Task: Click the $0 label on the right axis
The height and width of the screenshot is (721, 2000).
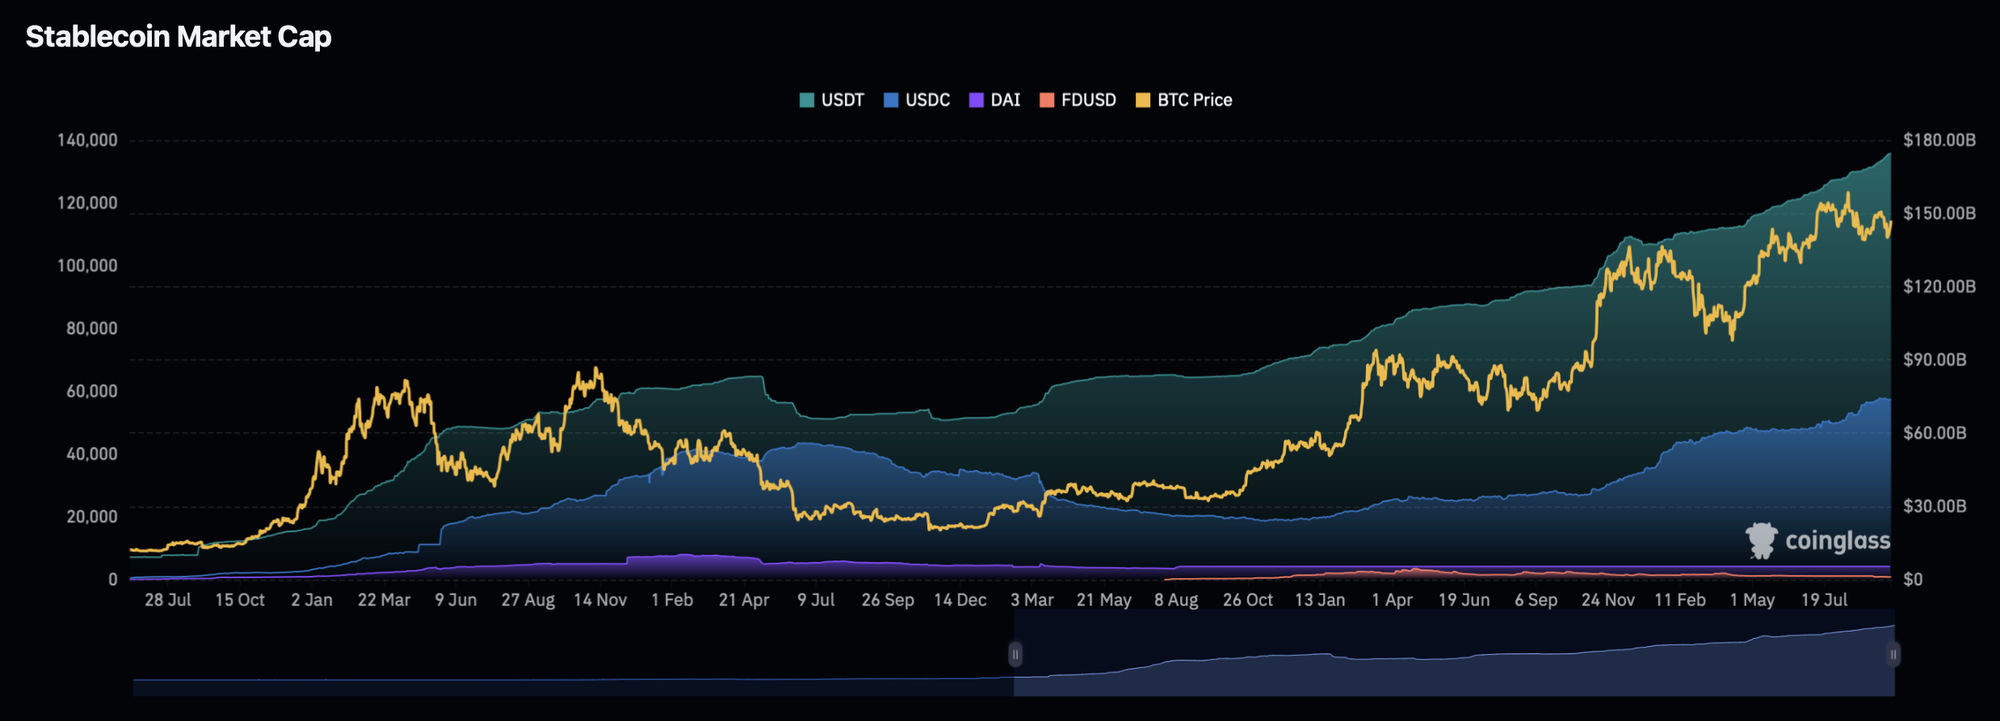Action: point(1912,580)
